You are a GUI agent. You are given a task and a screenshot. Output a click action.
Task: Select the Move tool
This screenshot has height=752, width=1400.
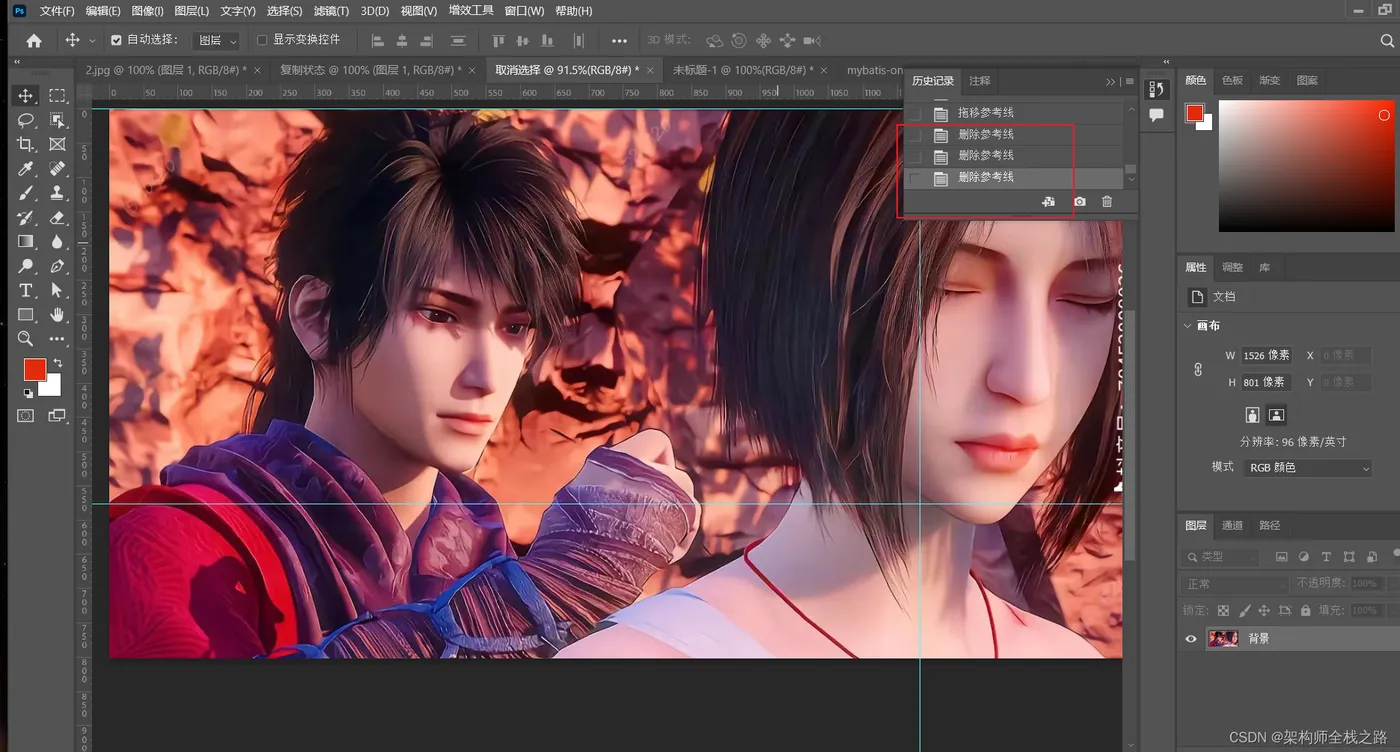coord(26,96)
